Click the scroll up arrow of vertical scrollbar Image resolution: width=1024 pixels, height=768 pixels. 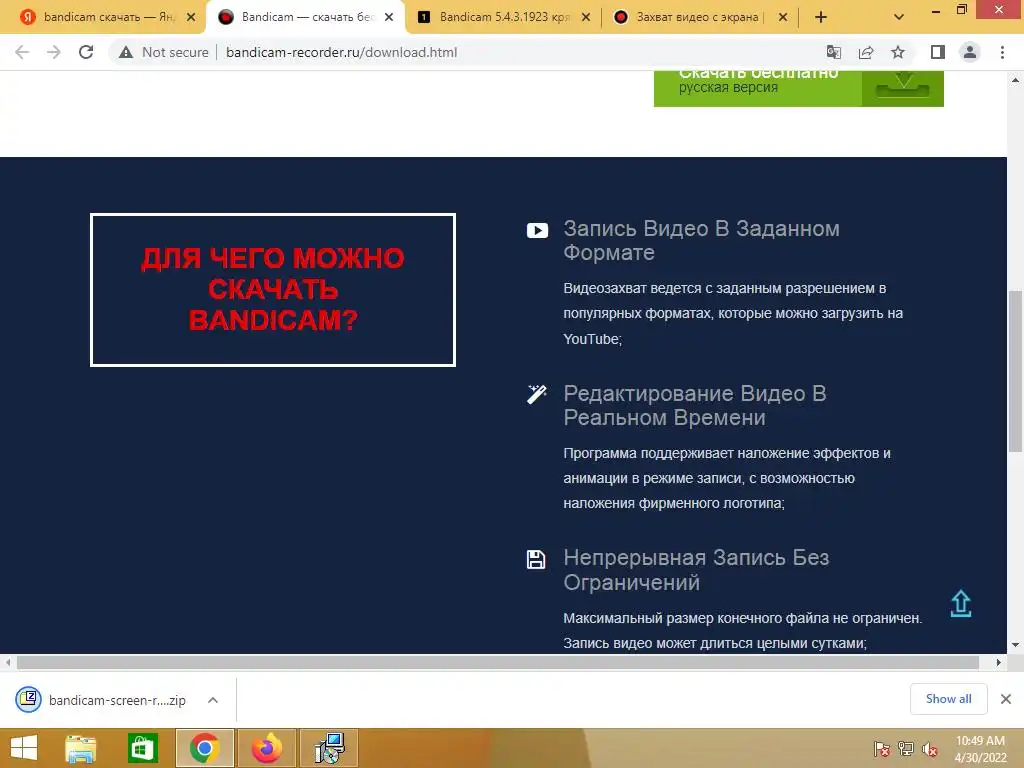pos(1016,80)
